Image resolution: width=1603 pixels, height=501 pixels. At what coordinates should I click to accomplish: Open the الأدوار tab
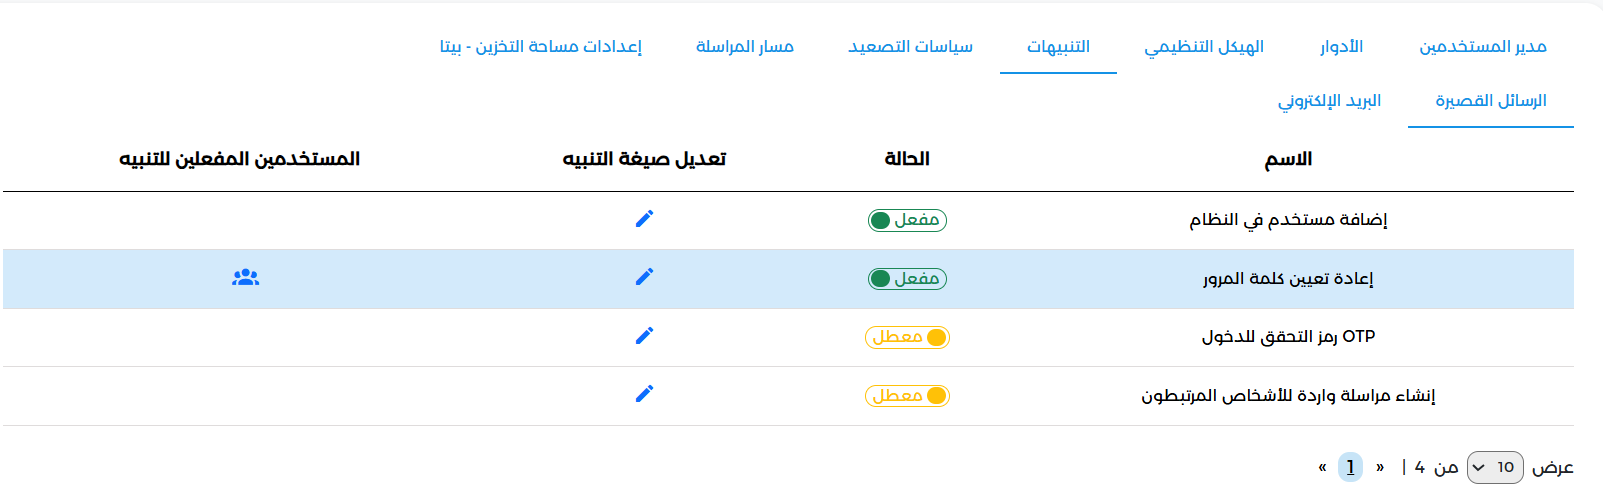pyautogui.click(x=1341, y=47)
